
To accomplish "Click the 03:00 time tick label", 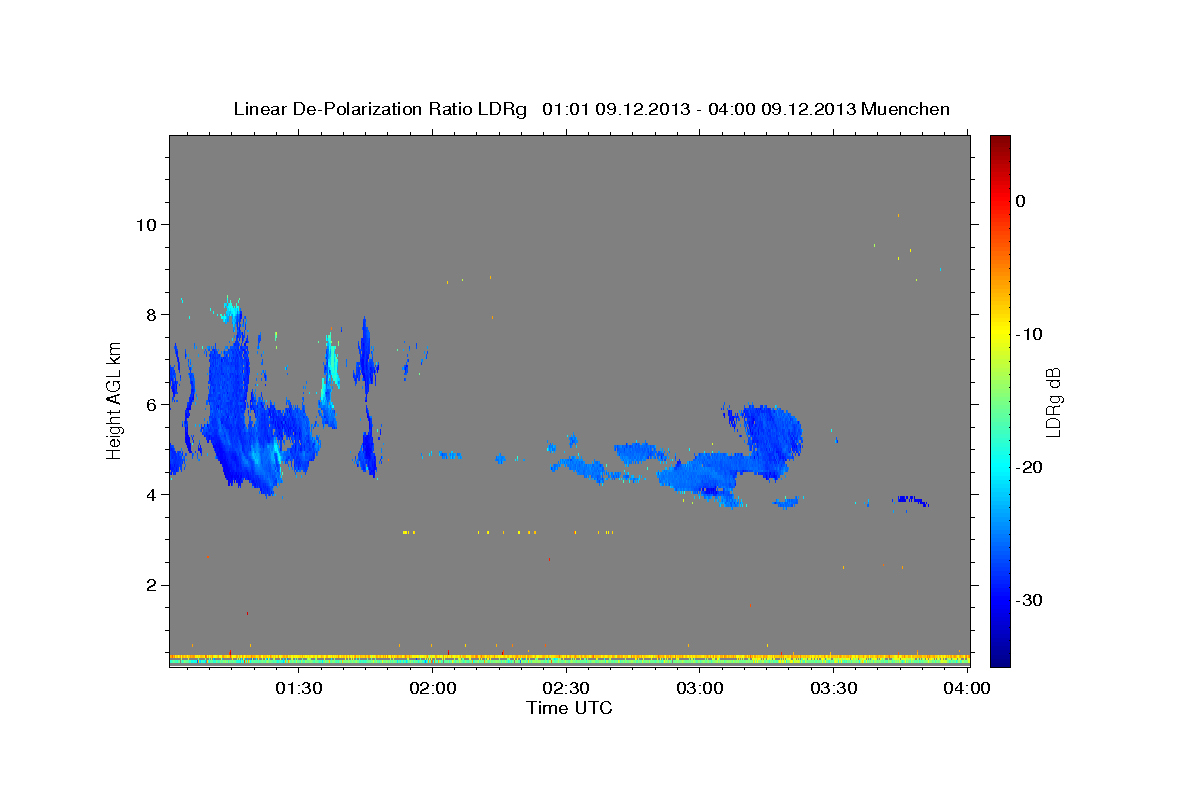I will 699,688.
